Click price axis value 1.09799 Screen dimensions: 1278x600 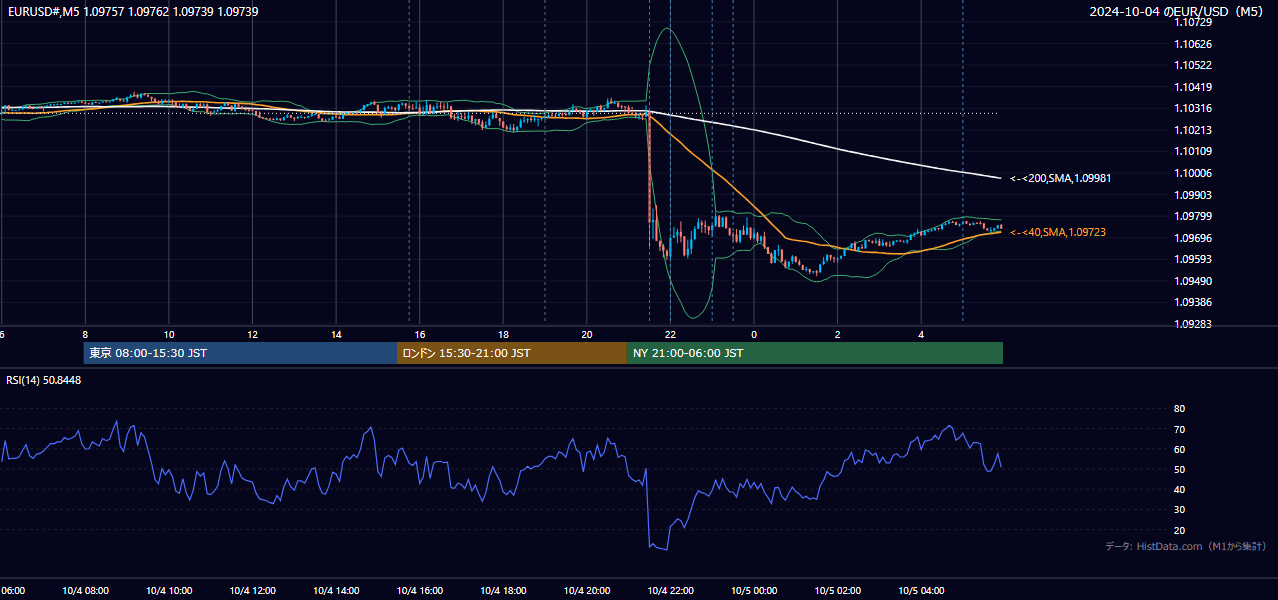pyautogui.click(x=1193, y=216)
